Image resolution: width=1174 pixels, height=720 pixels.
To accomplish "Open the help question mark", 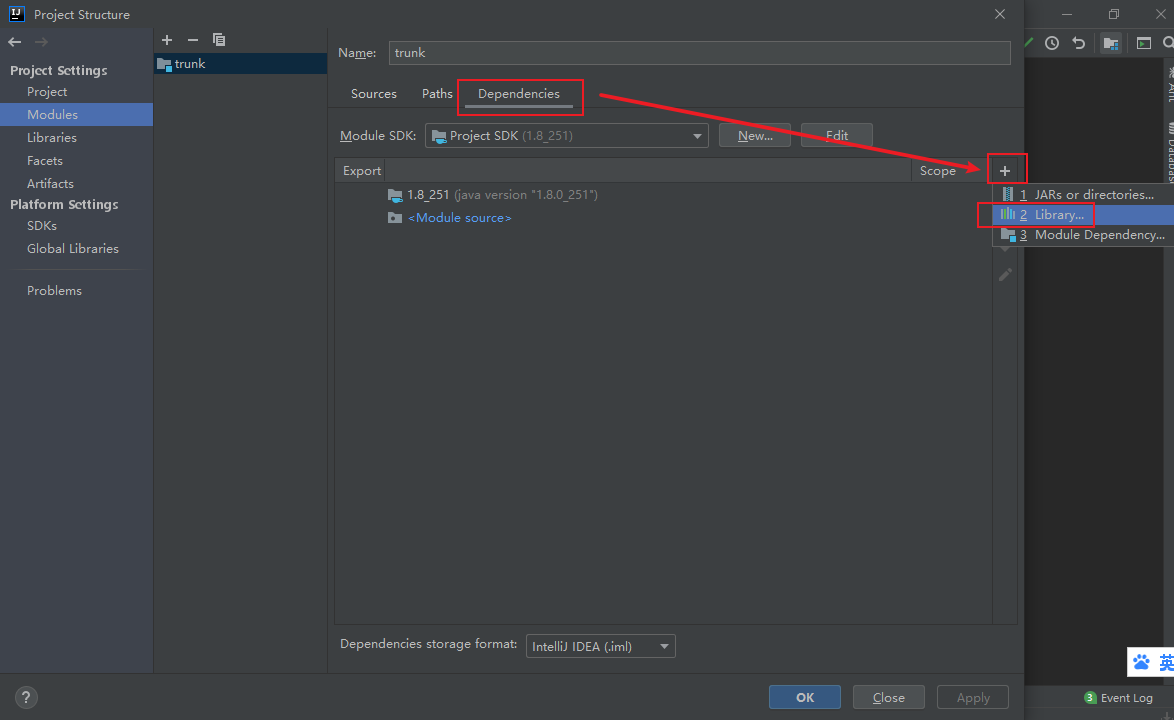I will tap(26, 698).
